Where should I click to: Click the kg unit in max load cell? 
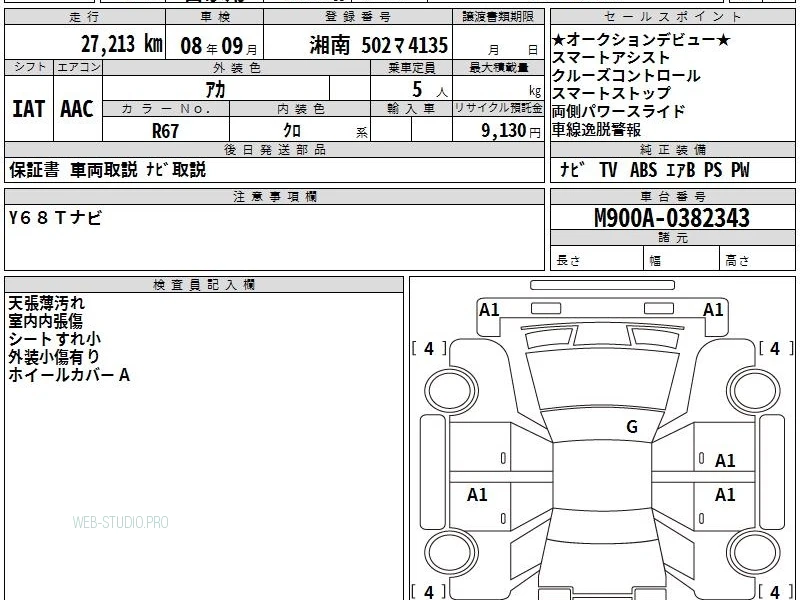pos(535,91)
